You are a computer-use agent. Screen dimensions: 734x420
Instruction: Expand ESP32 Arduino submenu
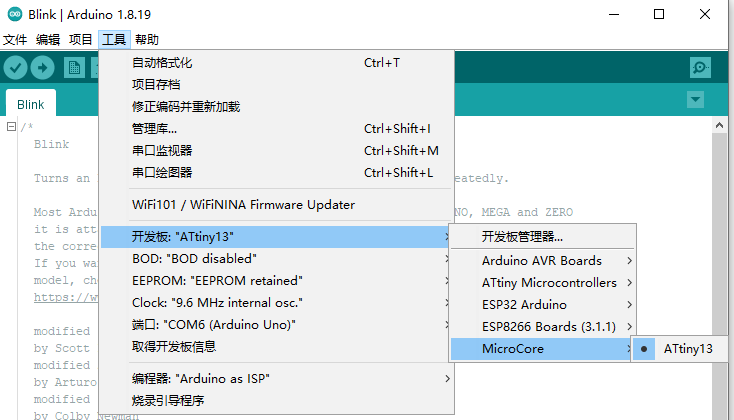tap(543, 305)
